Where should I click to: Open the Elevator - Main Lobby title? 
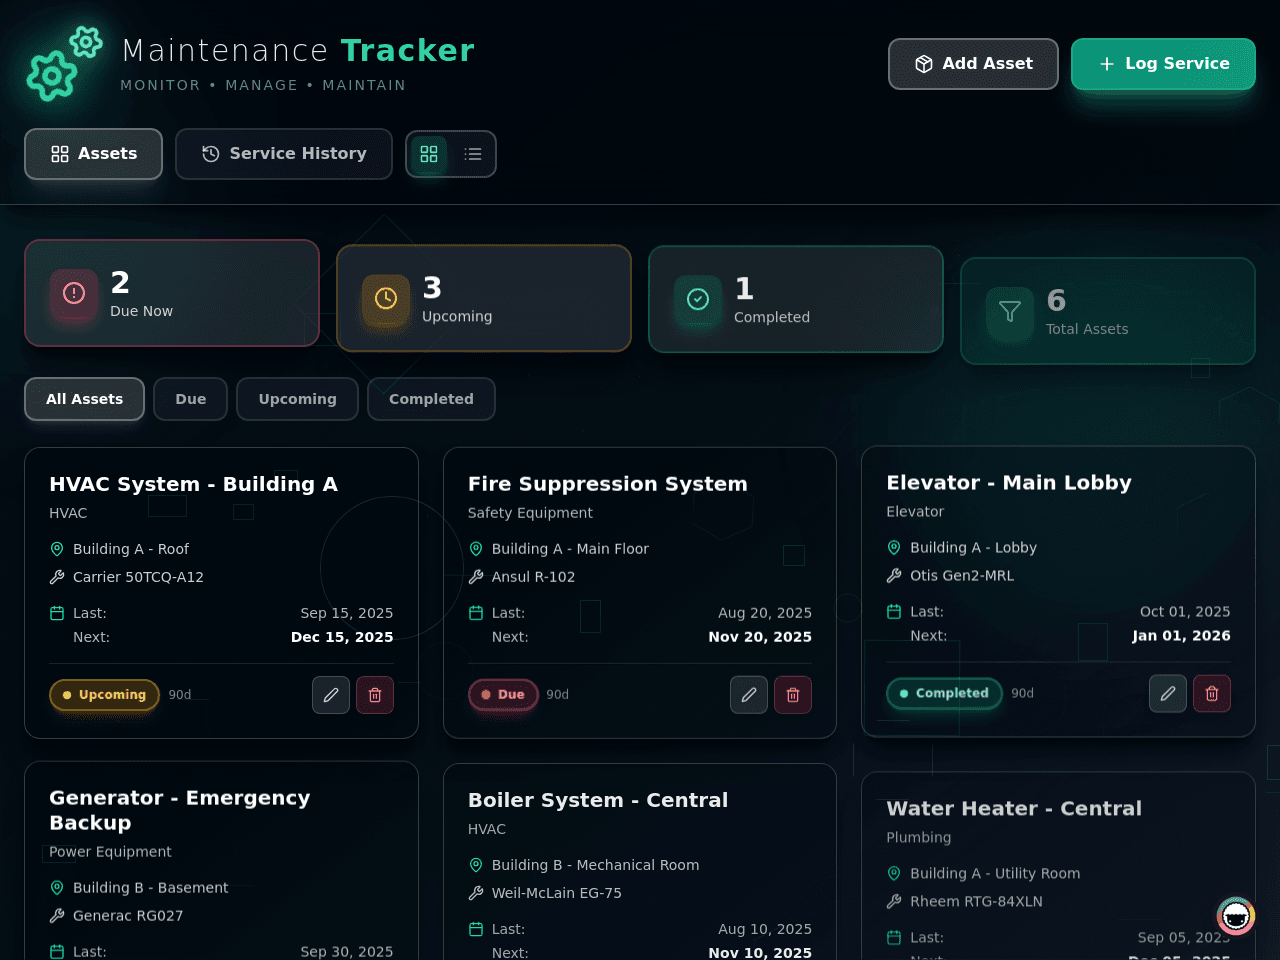[x=1009, y=483]
